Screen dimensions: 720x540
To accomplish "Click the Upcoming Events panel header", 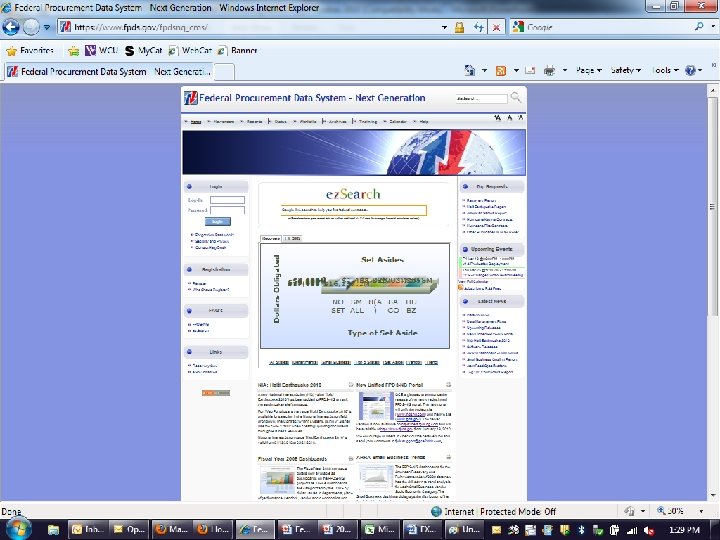I will click(x=492, y=249).
